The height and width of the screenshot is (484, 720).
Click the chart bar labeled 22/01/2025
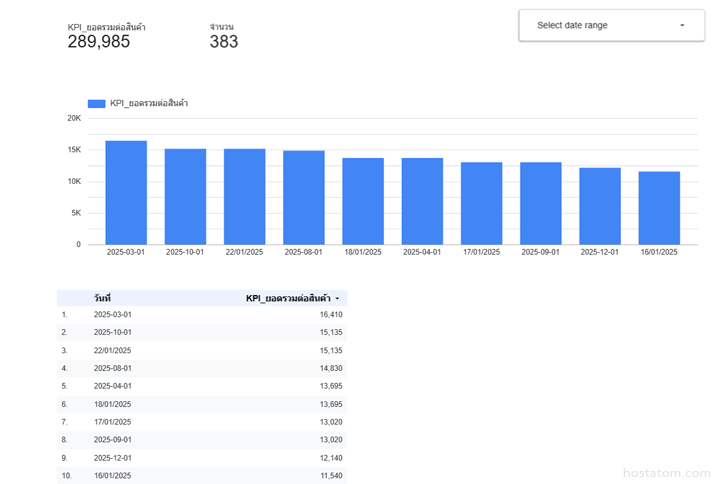click(244, 197)
